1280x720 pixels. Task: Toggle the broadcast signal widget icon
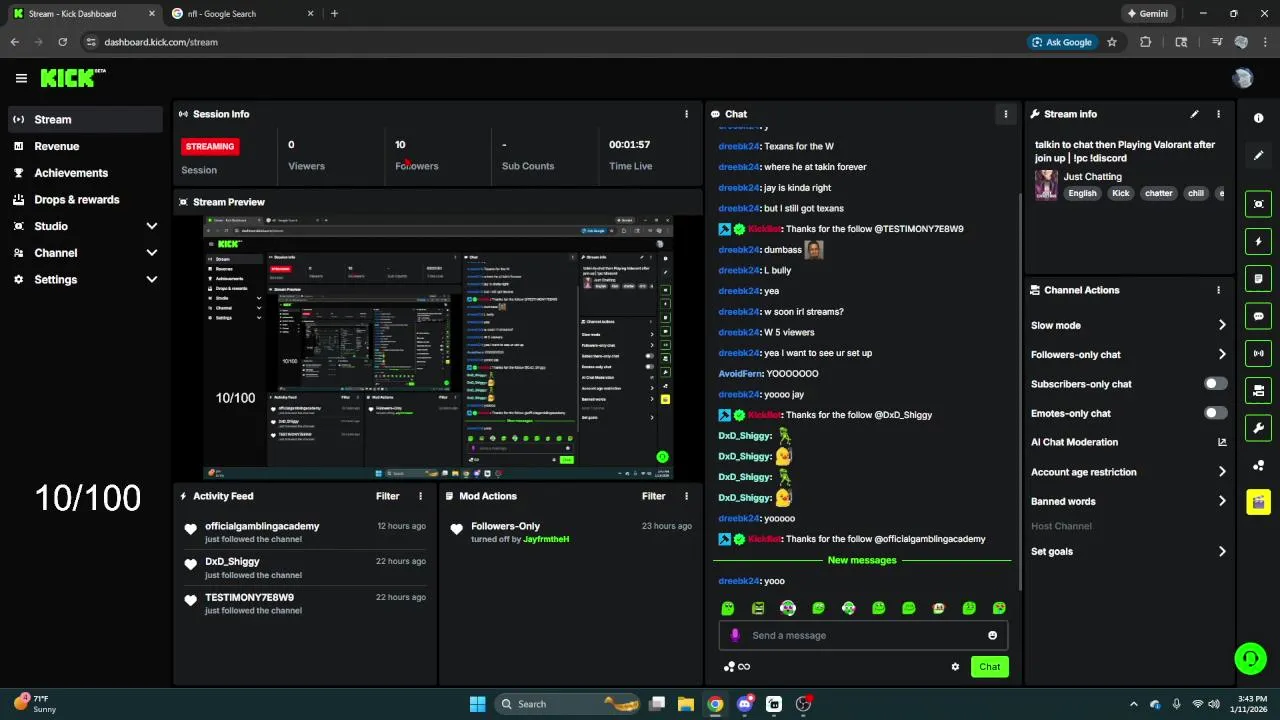(1258, 353)
